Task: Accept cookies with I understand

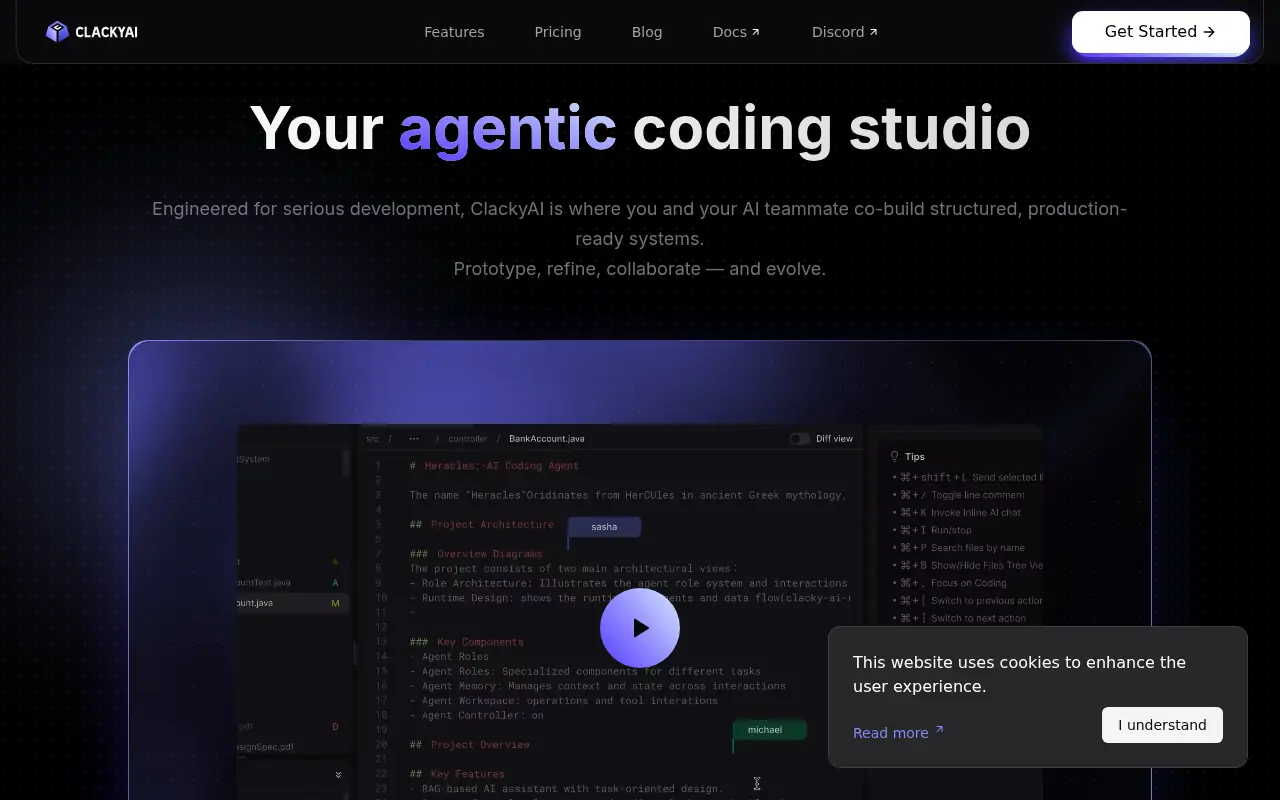Action: click(1162, 725)
